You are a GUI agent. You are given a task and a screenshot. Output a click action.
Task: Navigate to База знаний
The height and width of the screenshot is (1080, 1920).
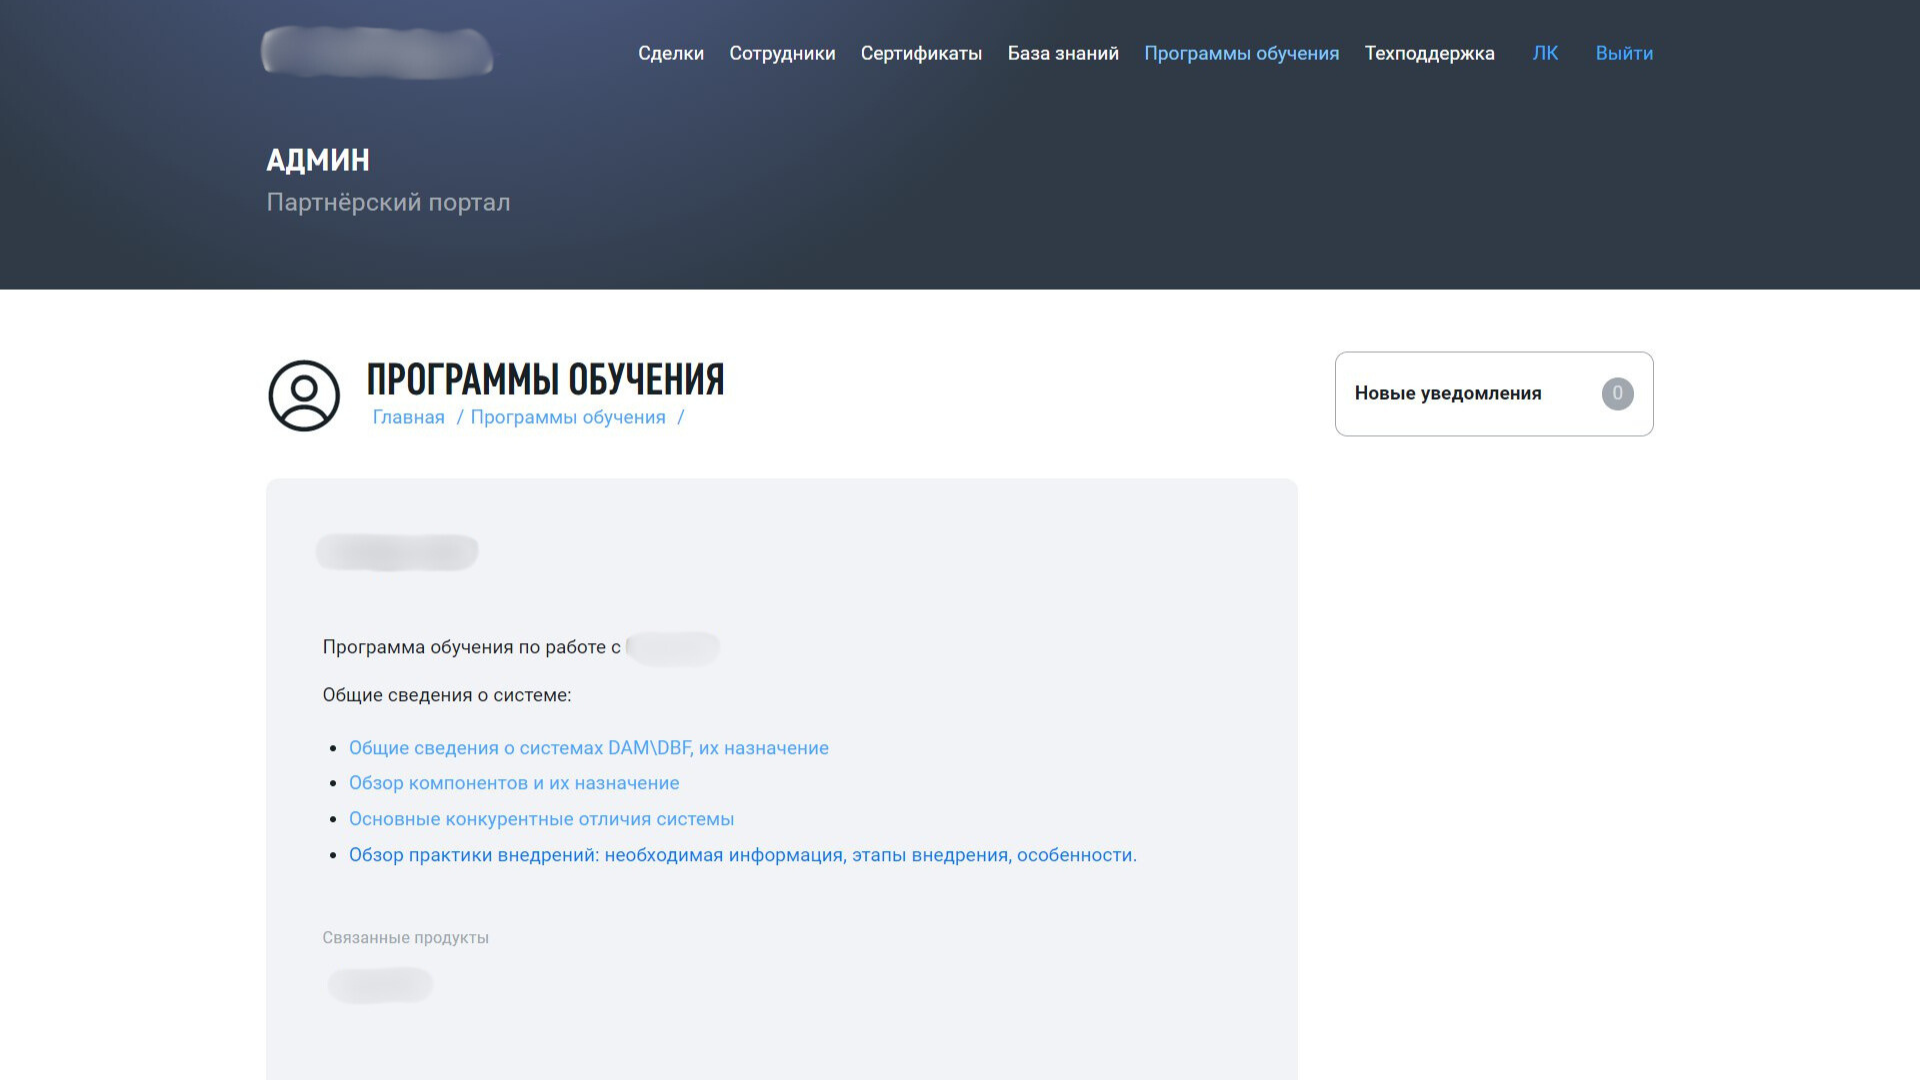(1063, 54)
